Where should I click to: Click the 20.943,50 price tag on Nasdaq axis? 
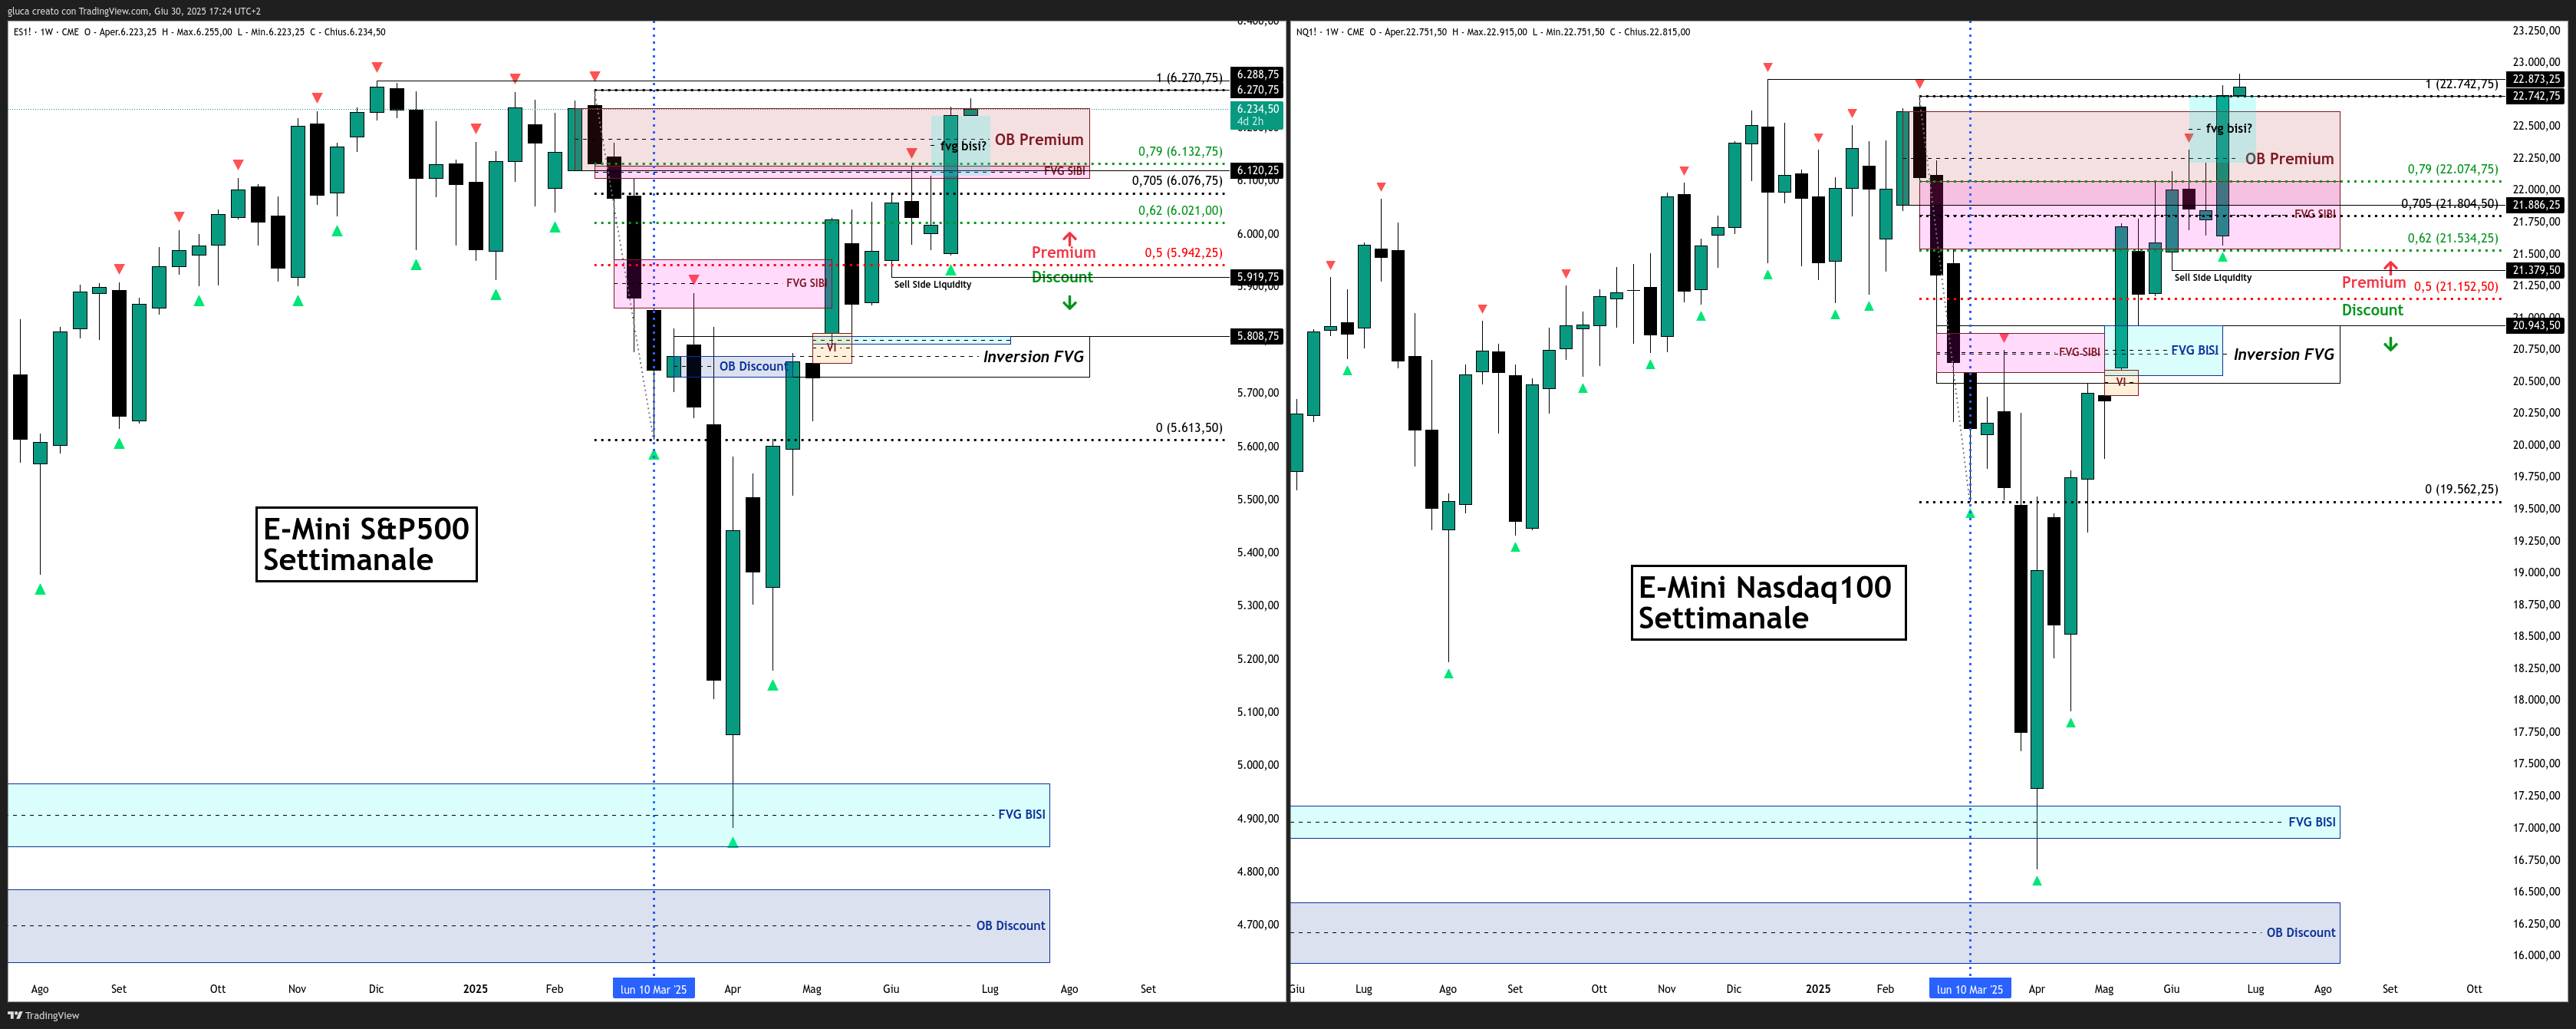point(2535,325)
